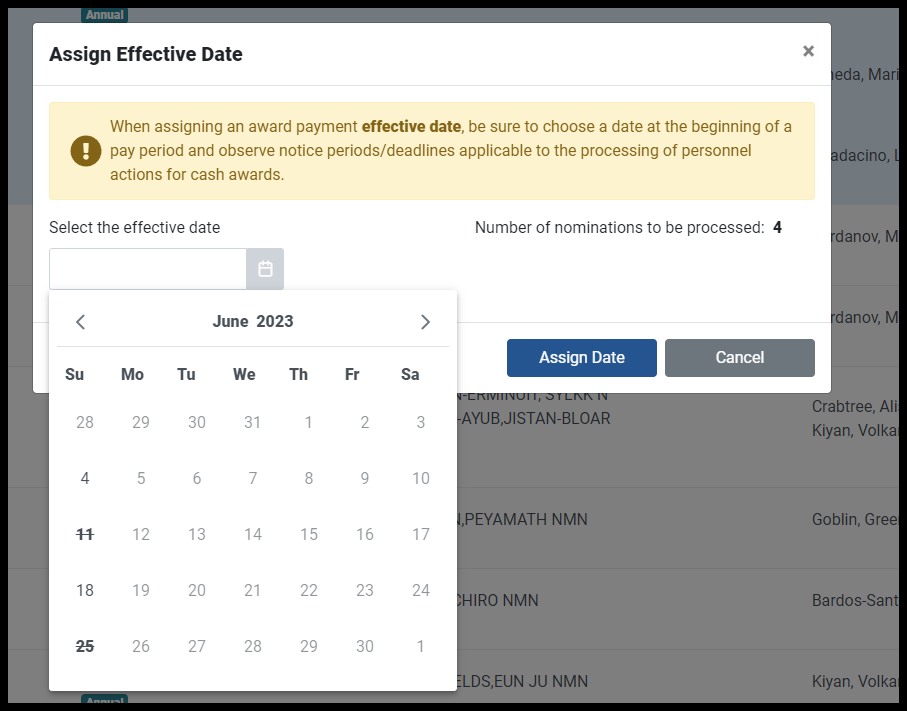This screenshot has width=907, height=711.
Task: Choose Friday June 30
Action: (364, 646)
